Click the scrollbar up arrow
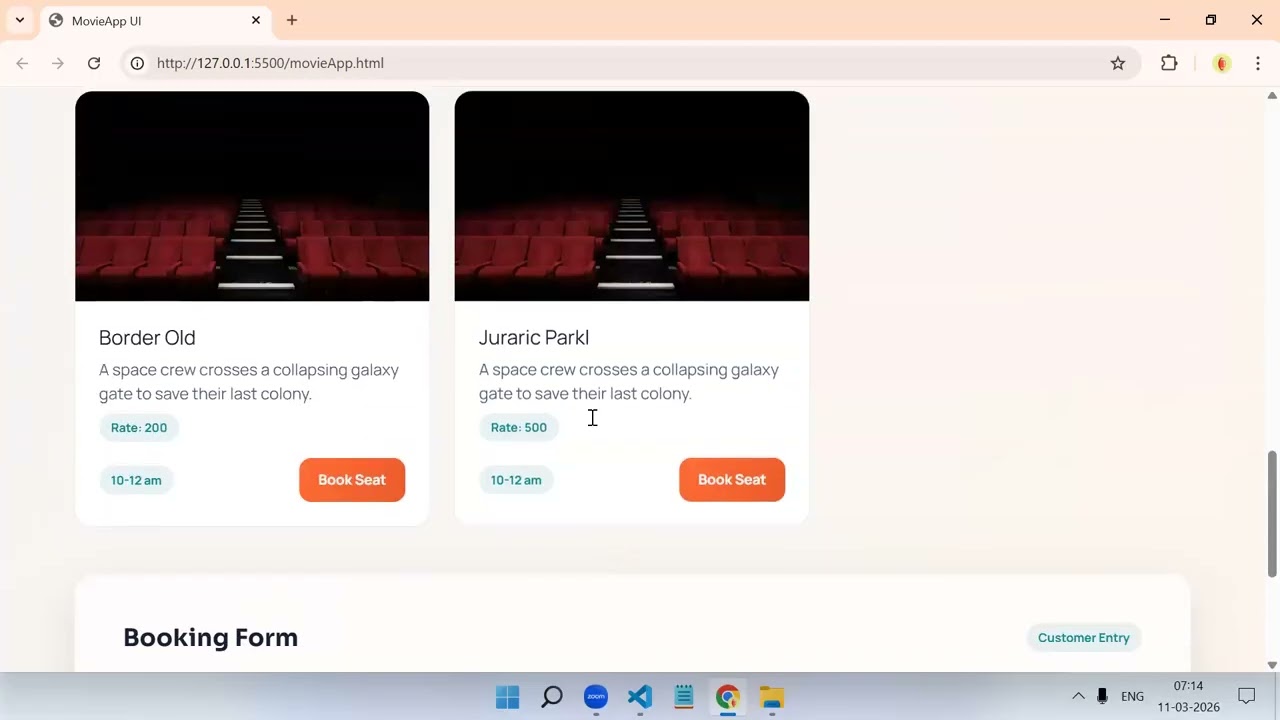The height and width of the screenshot is (720, 1280). (1272, 95)
